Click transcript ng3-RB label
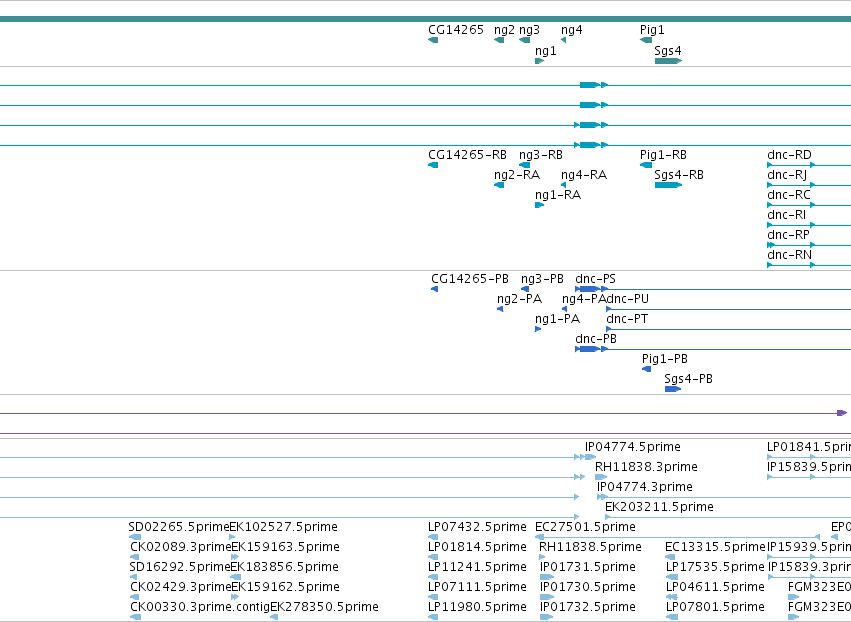Image resolution: width=851 pixels, height=622 pixels. coord(541,155)
